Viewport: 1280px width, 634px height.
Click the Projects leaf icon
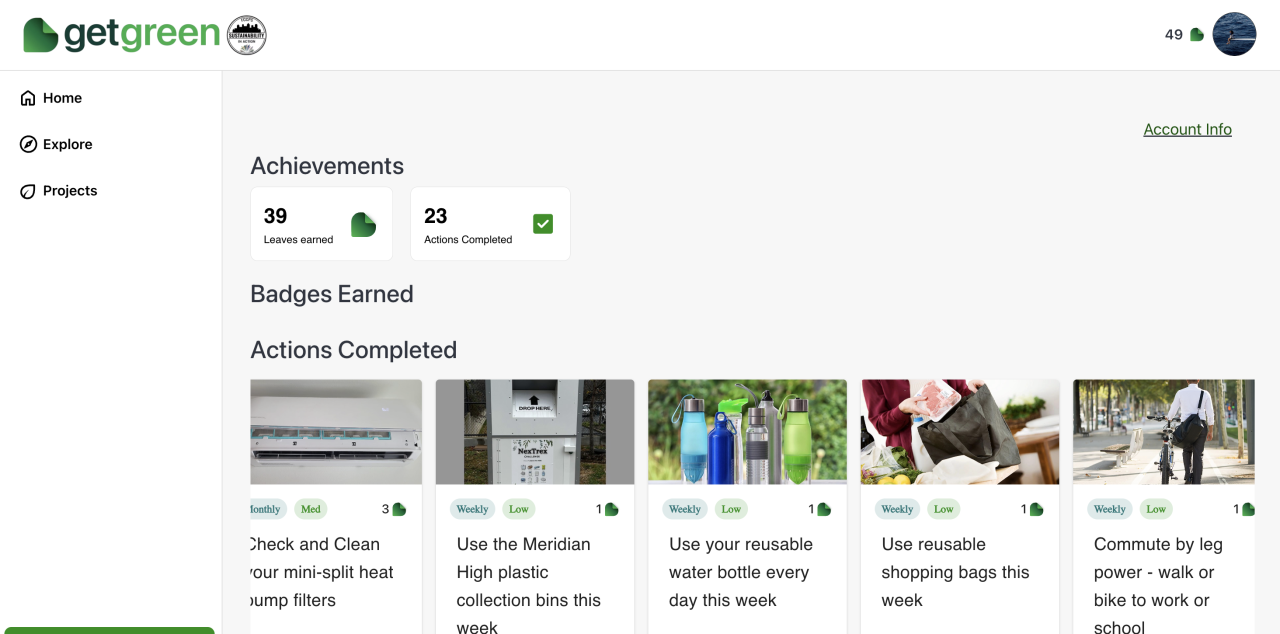click(28, 191)
